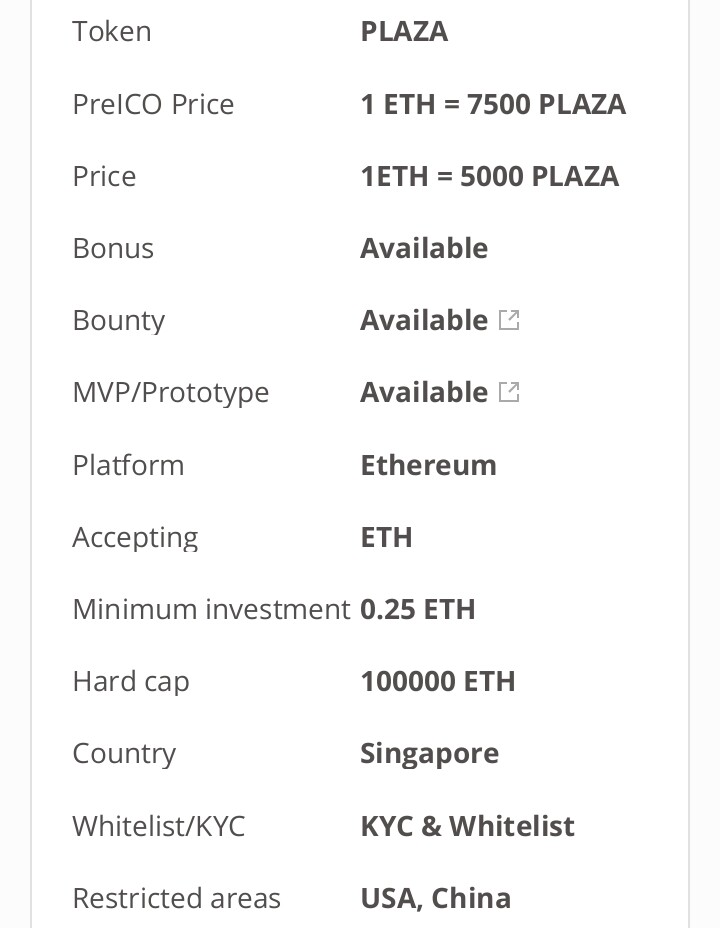Click the MVP/Prototype 'Available' link text
Viewport: 720px width, 928px height.
424,392
